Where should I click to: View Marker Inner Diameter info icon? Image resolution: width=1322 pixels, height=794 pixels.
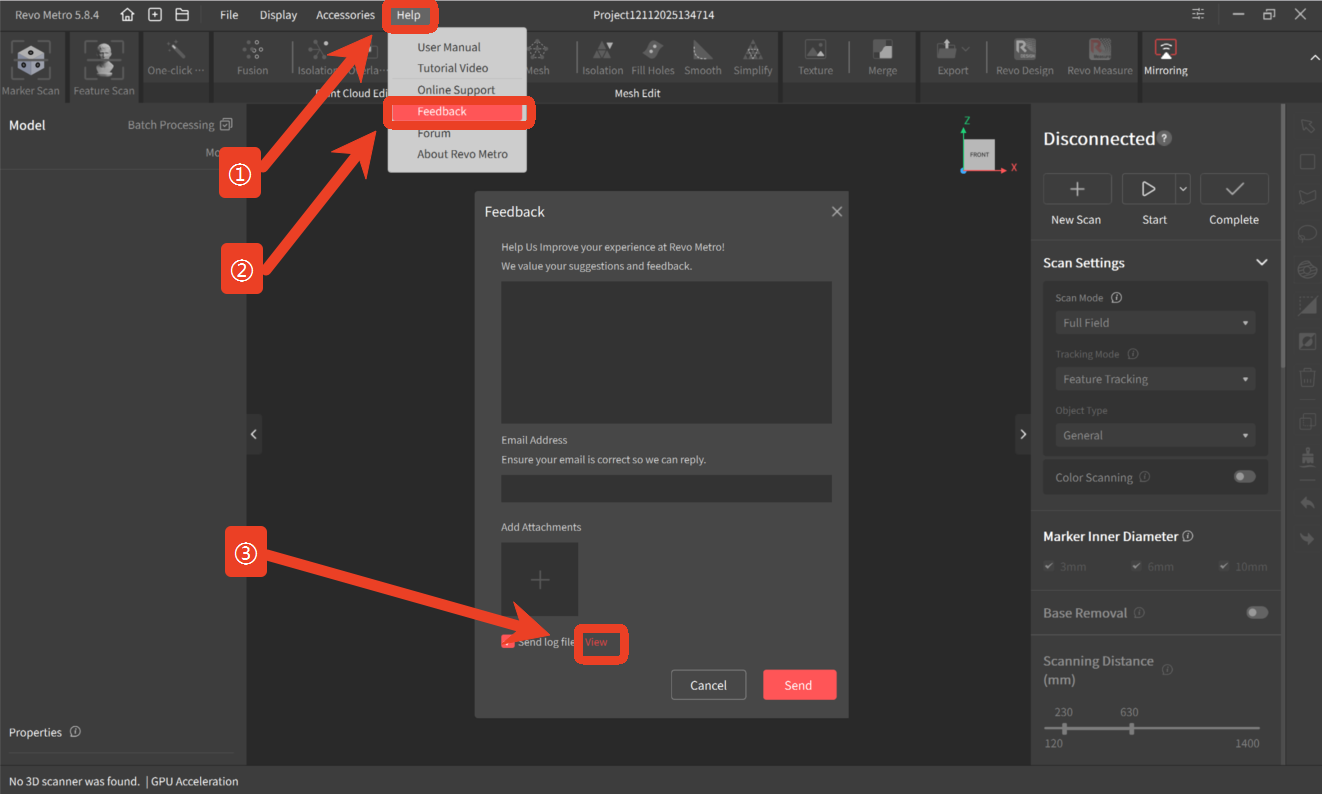[x=1188, y=537]
